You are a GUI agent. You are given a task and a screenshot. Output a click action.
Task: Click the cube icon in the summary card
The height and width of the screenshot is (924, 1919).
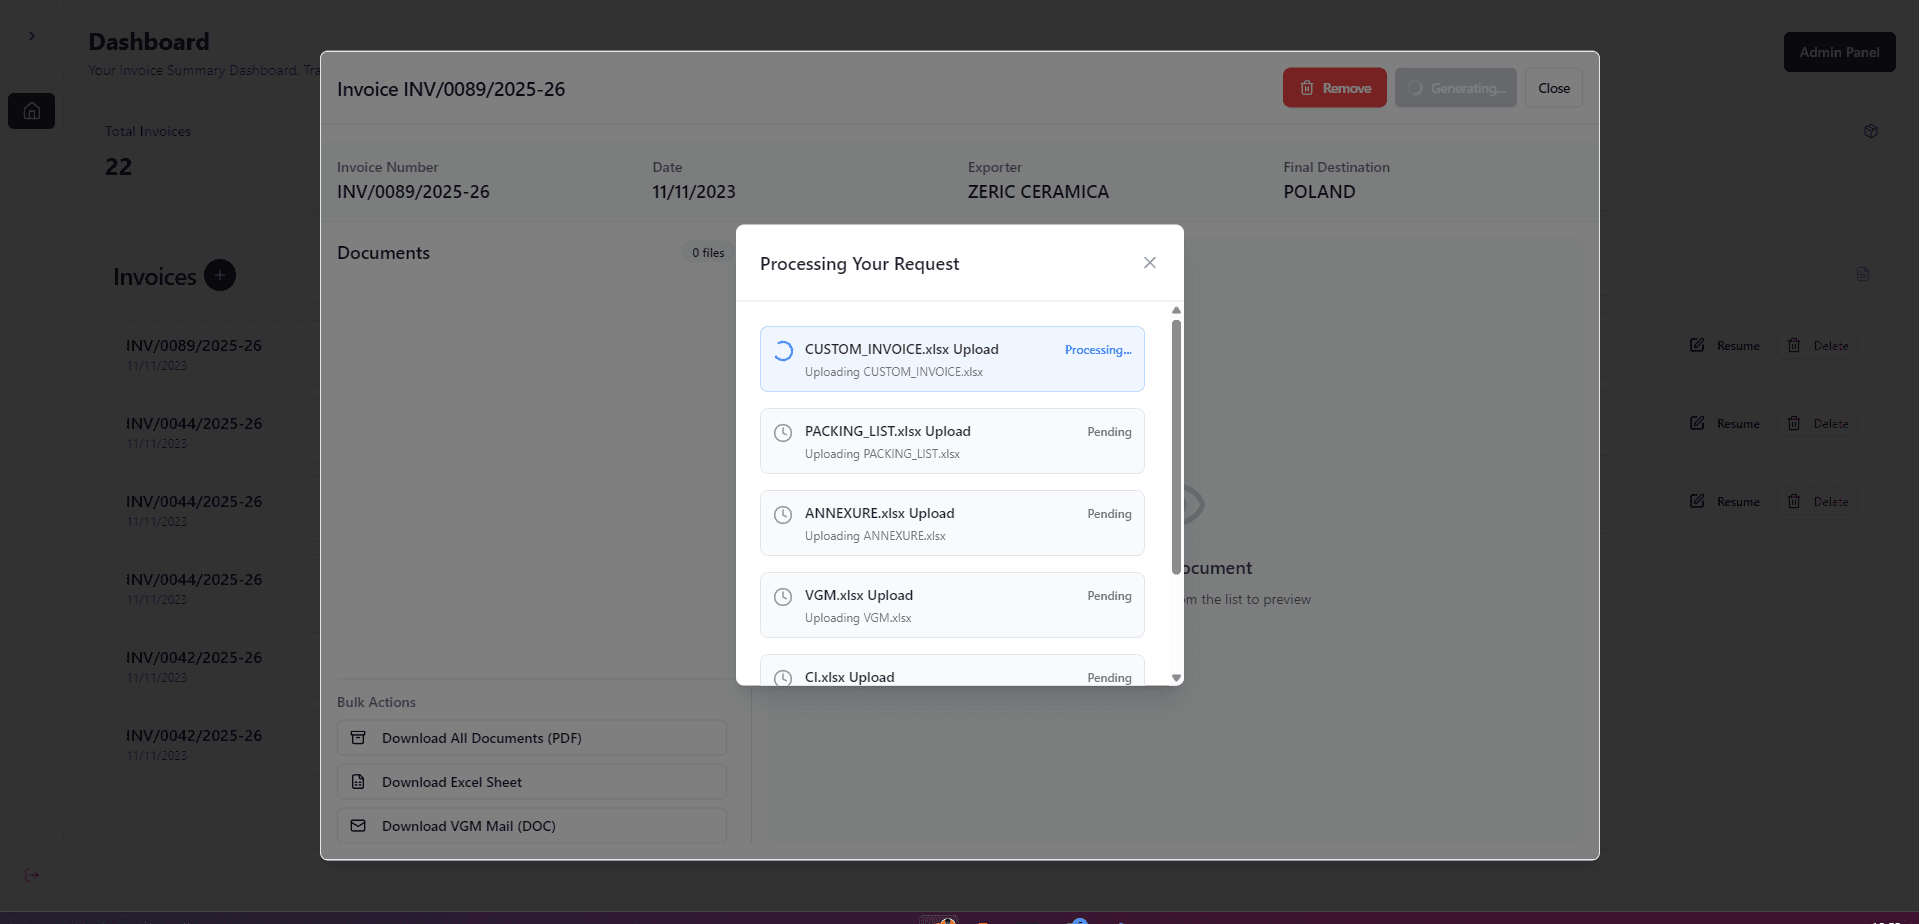pyautogui.click(x=1871, y=131)
